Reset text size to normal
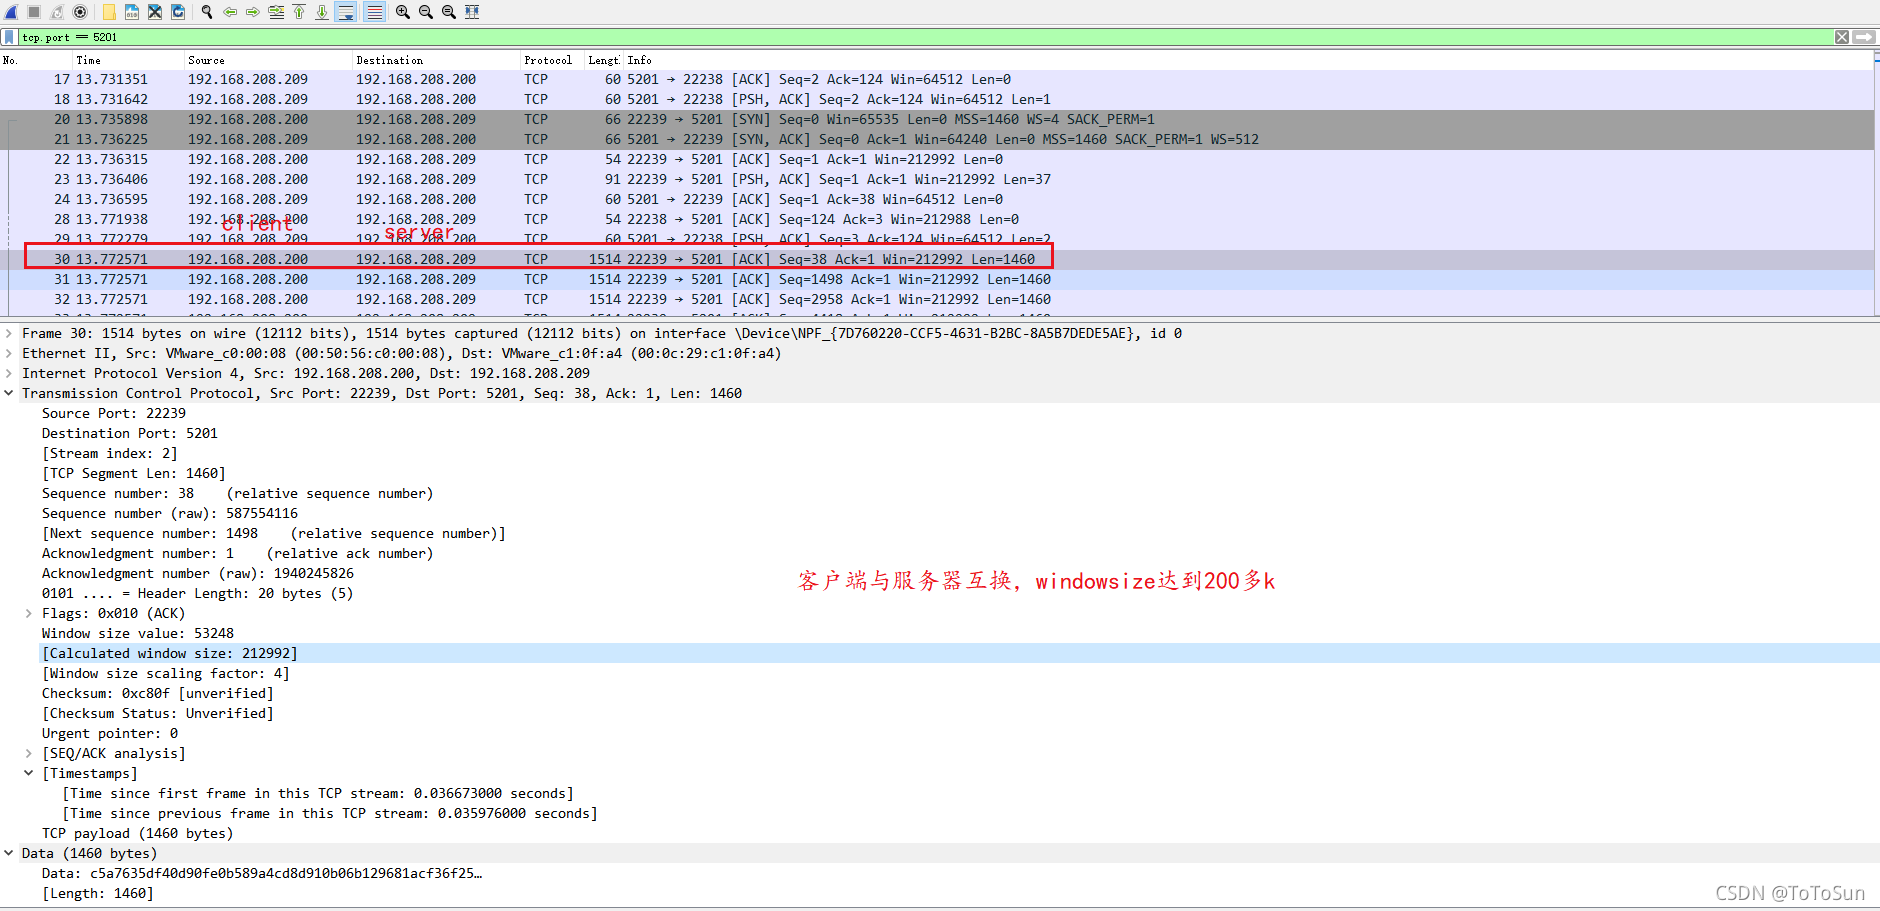 pyautogui.click(x=449, y=12)
